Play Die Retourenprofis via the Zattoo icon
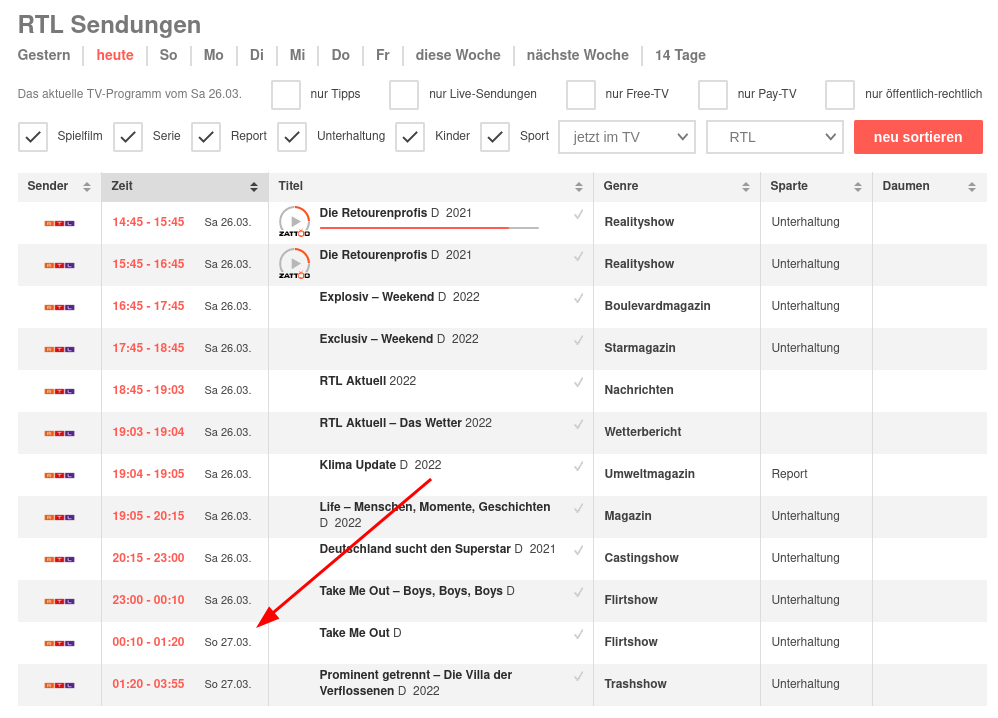Viewport: 998px width, 718px height. [294, 220]
